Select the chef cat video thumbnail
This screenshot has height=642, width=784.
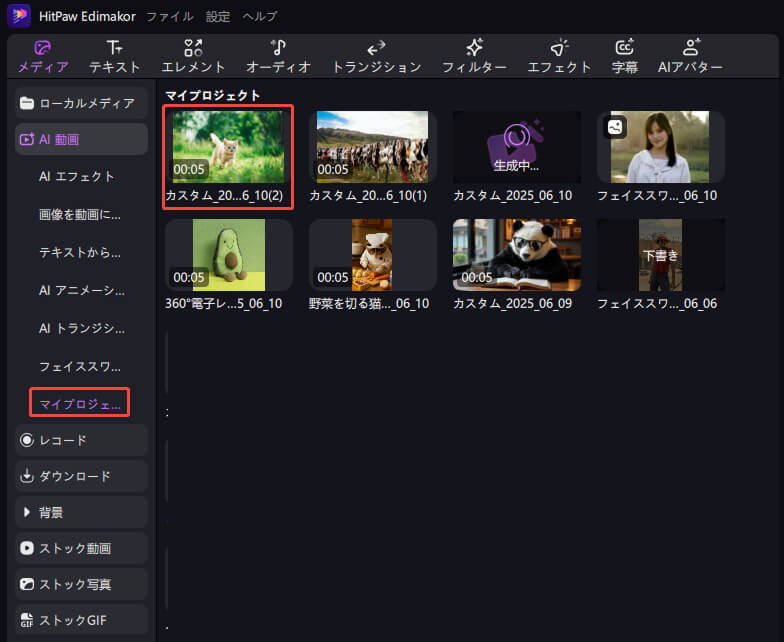tap(372, 254)
